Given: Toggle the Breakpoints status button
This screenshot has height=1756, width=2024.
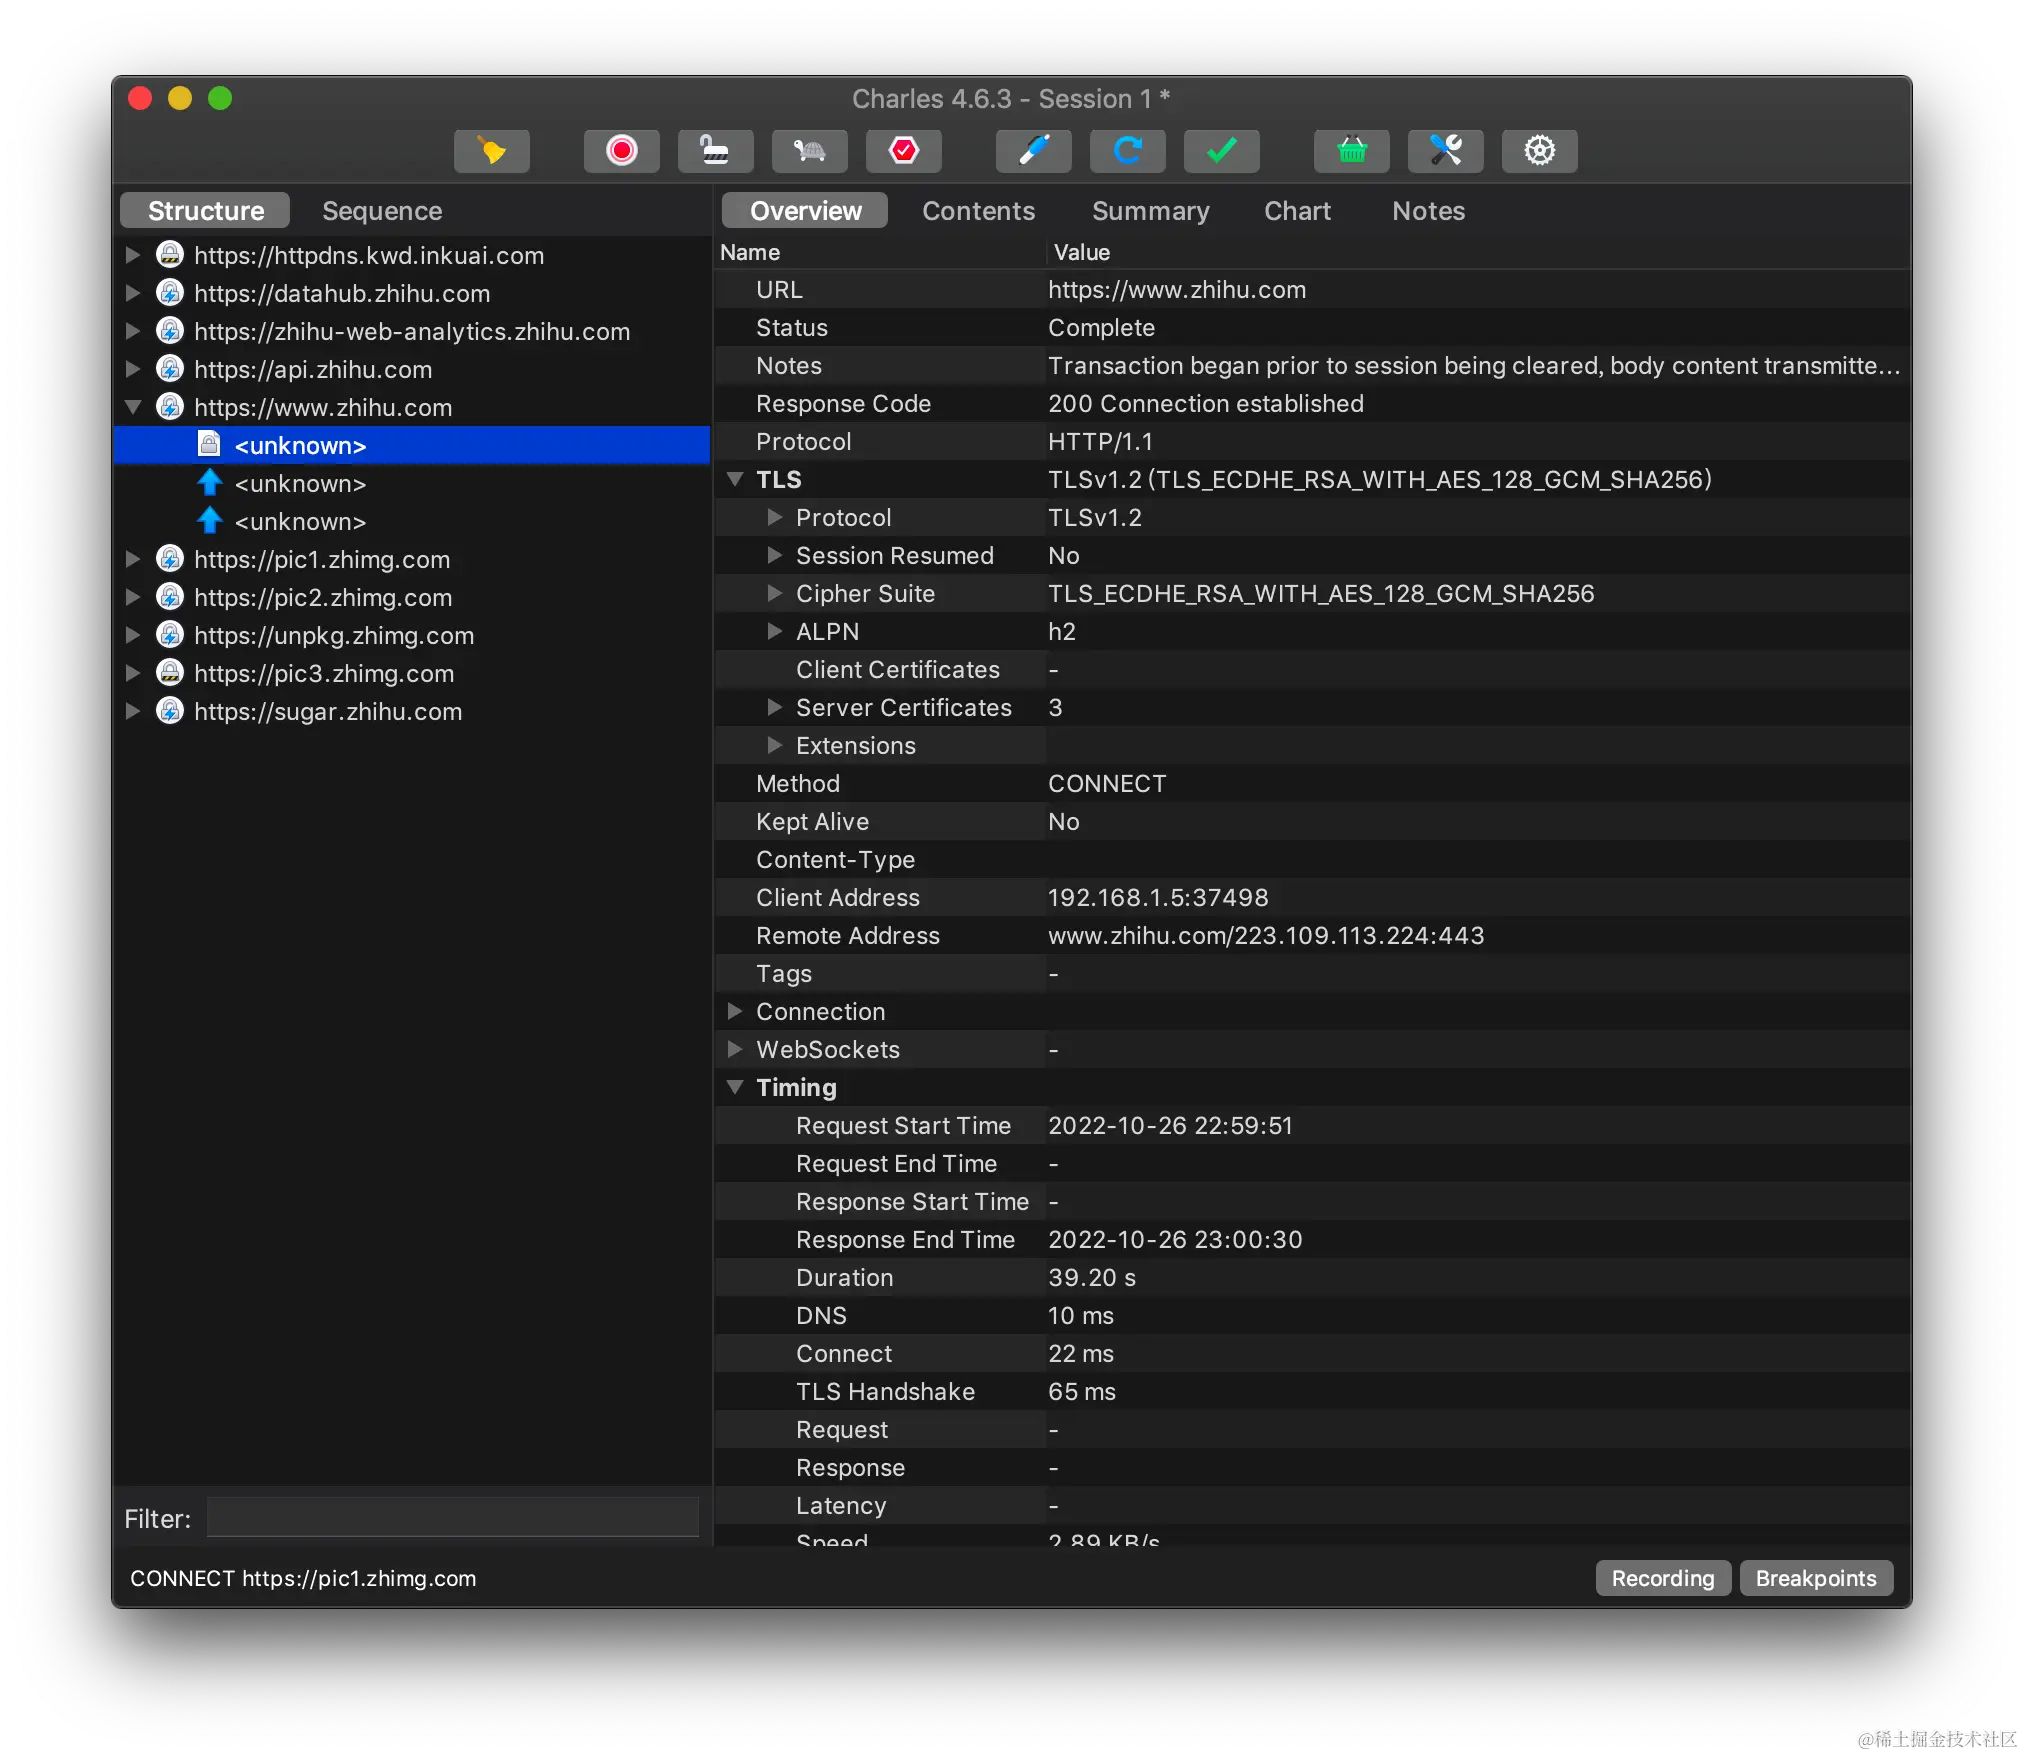Looking at the screenshot, I should point(1815,1578).
